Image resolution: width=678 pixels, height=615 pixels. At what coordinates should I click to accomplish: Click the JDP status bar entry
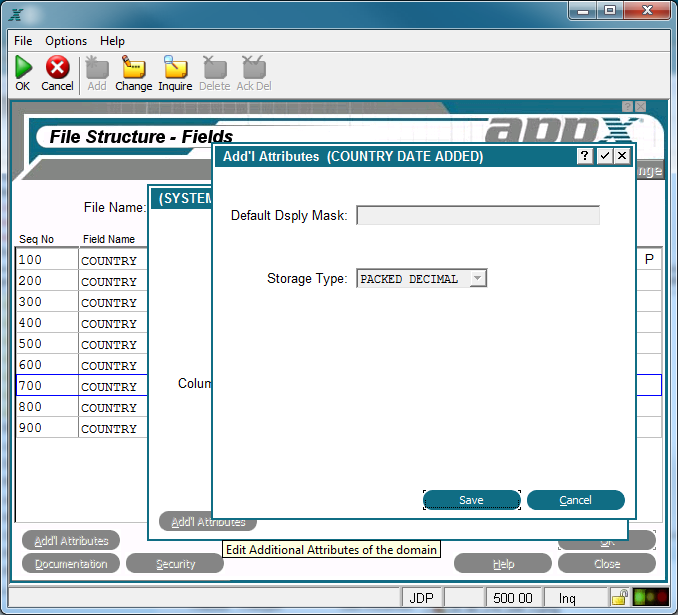pyautogui.click(x=421, y=598)
